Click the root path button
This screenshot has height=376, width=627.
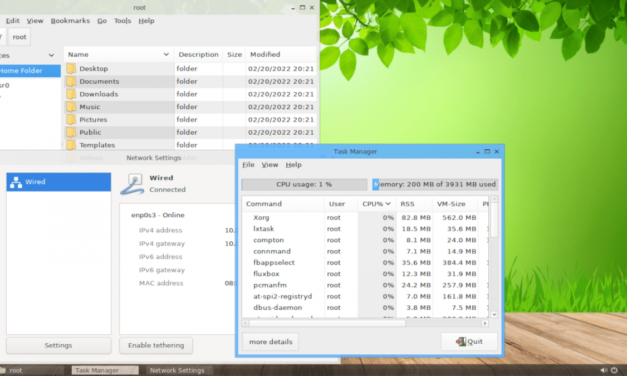19,37
